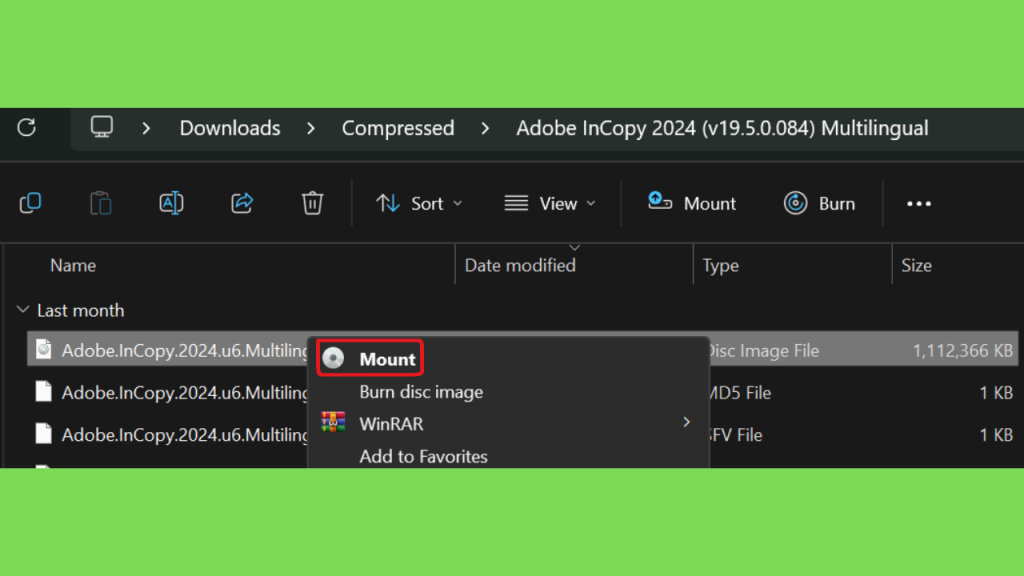
Task: Click the Disc Image File type cell
Action: 764,351
